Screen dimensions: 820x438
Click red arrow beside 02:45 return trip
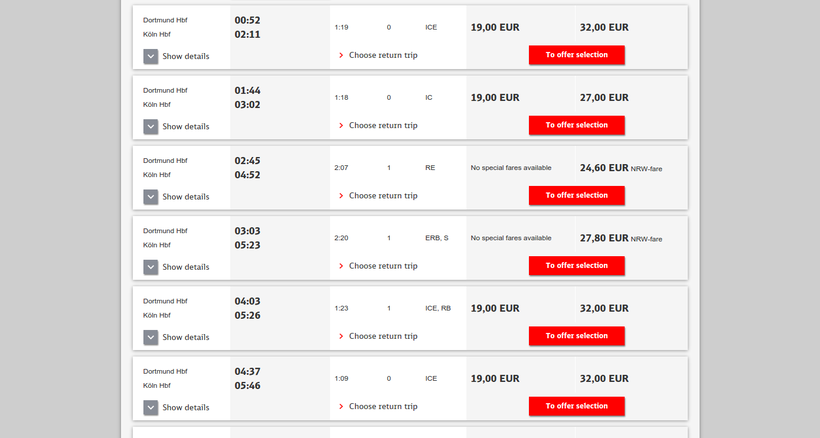pos(341,196)
